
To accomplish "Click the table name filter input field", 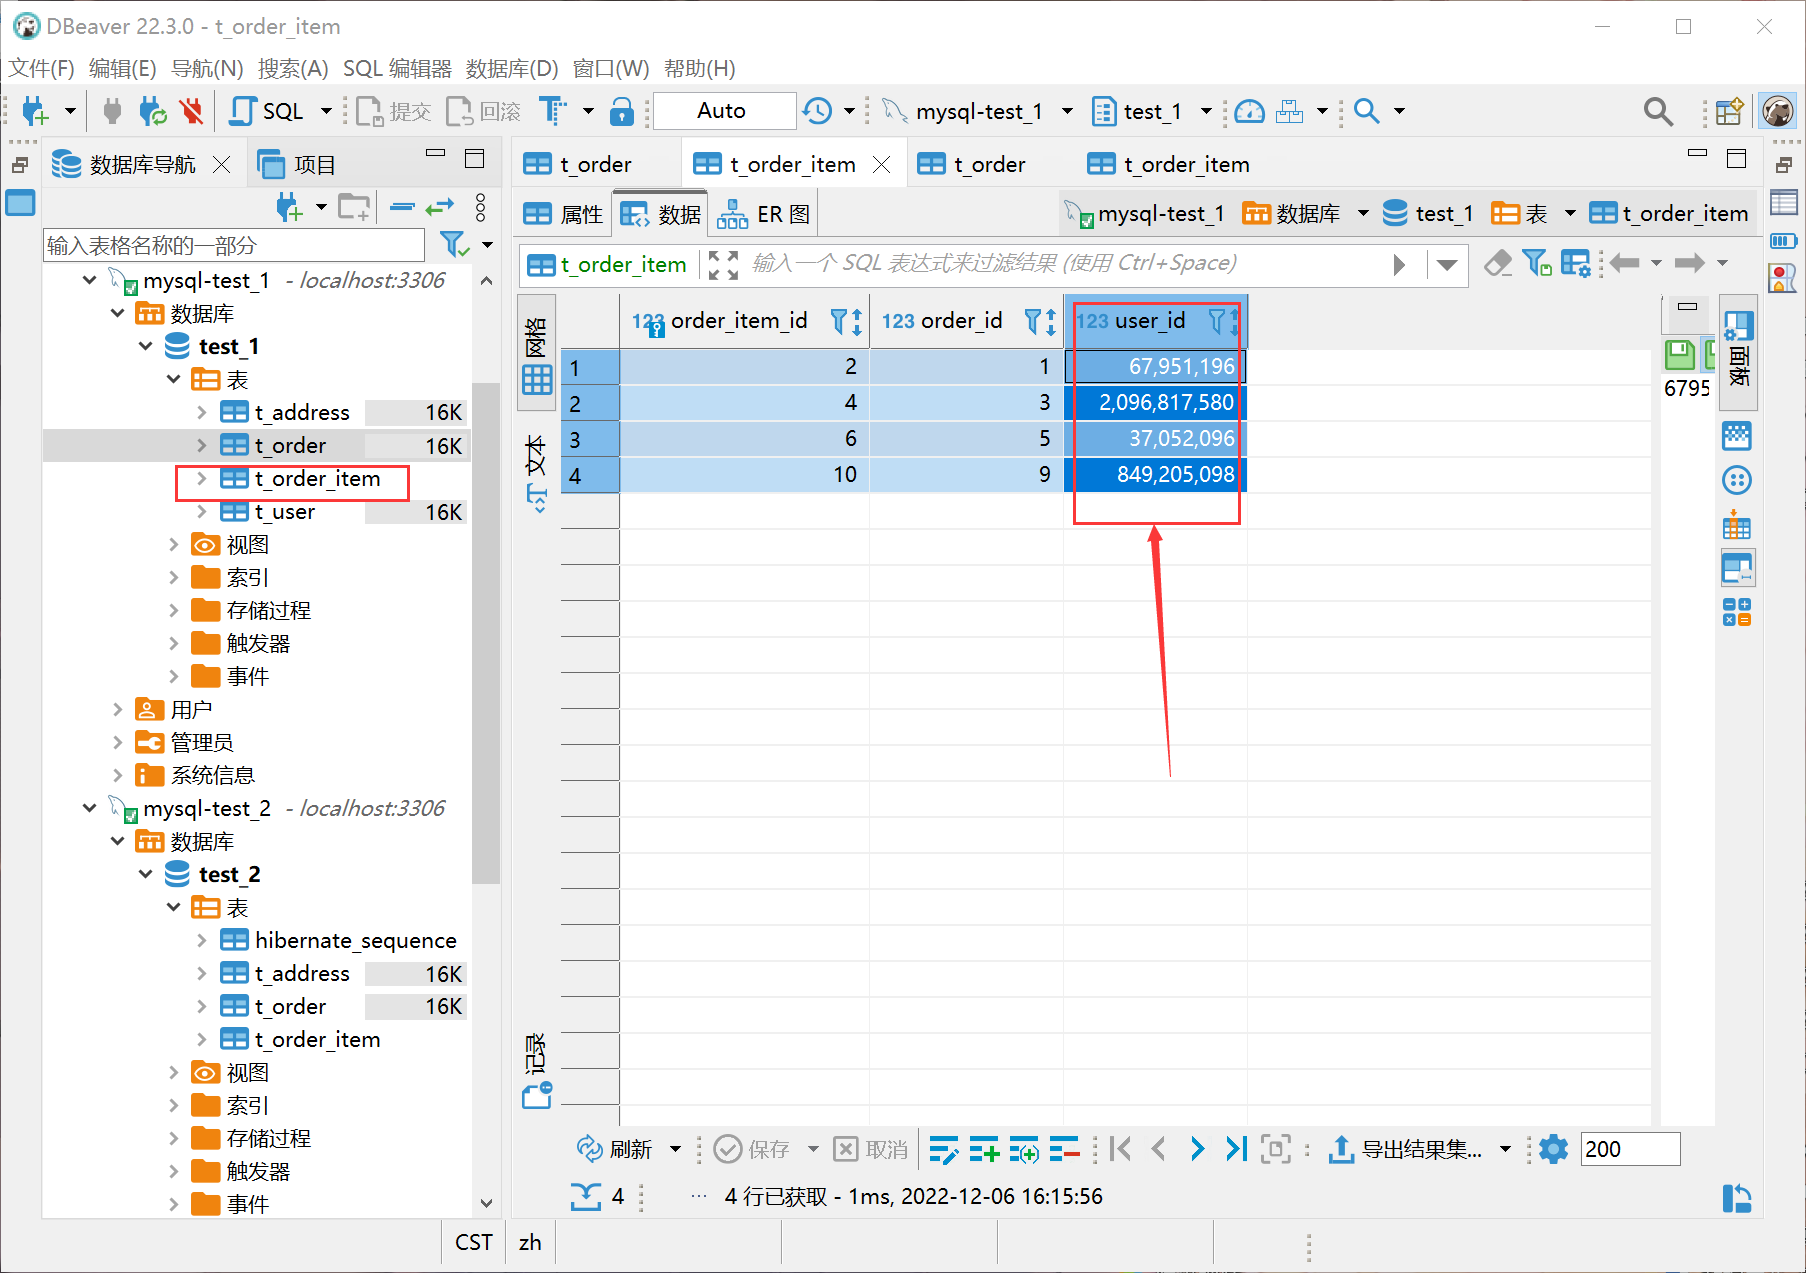I will (x=234, y=245).
